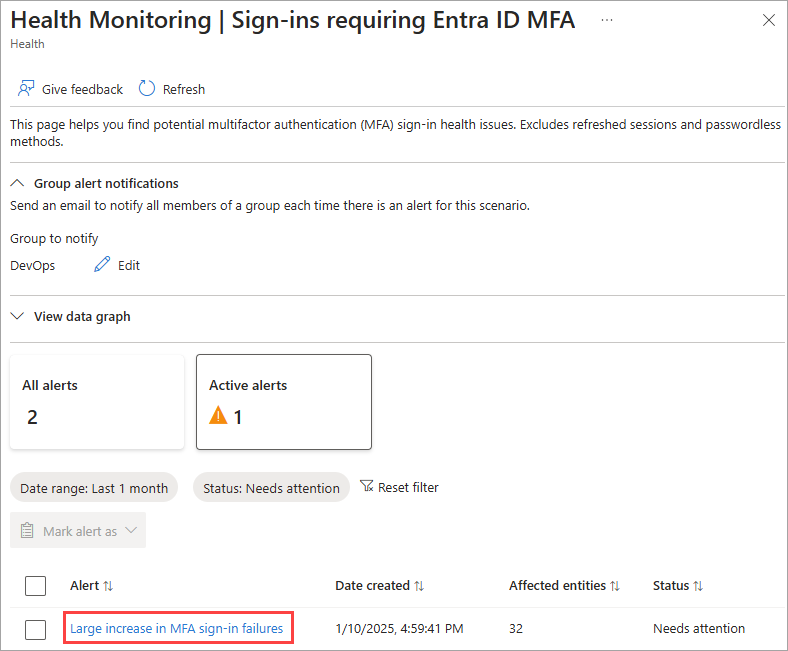The image size is (788, 651).
Task: Click the Date range filter pill
Action: (x=94, y=488)
